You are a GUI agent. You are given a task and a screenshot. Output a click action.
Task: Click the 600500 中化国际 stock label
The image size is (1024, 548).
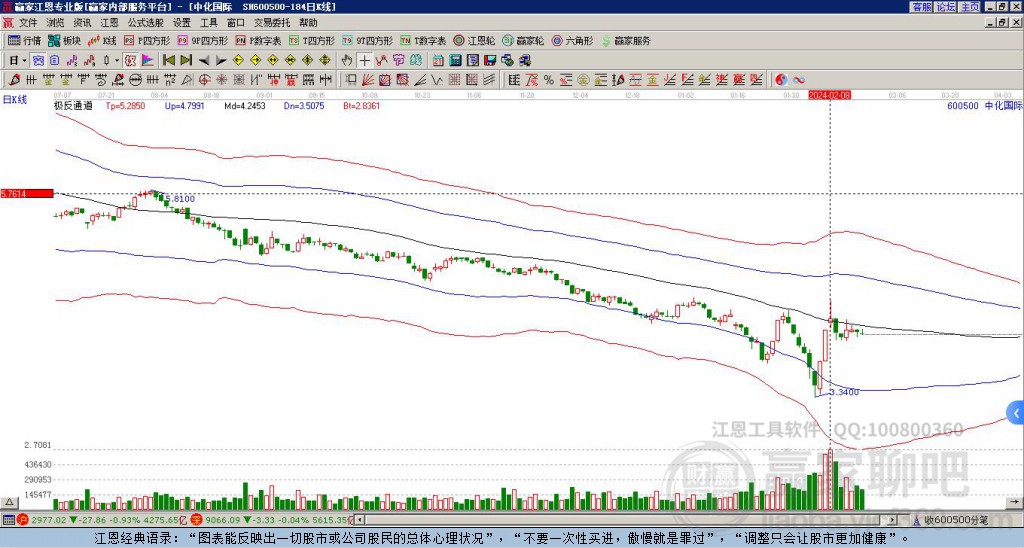984,105
